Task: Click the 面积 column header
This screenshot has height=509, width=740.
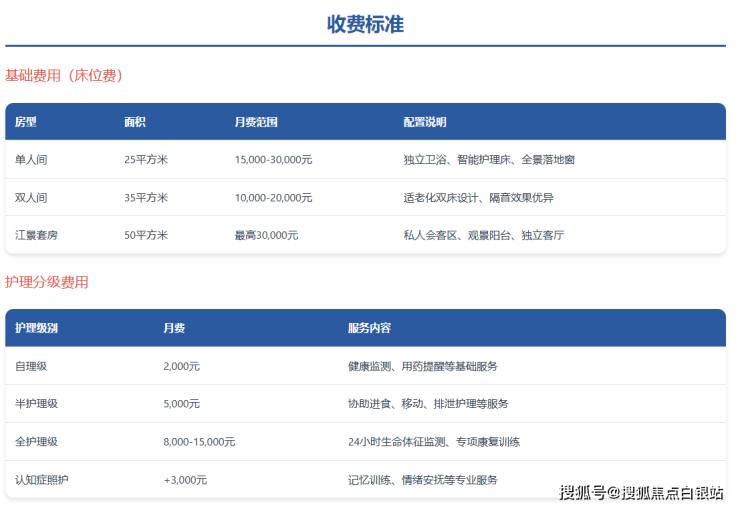Action: pos(135,122)
